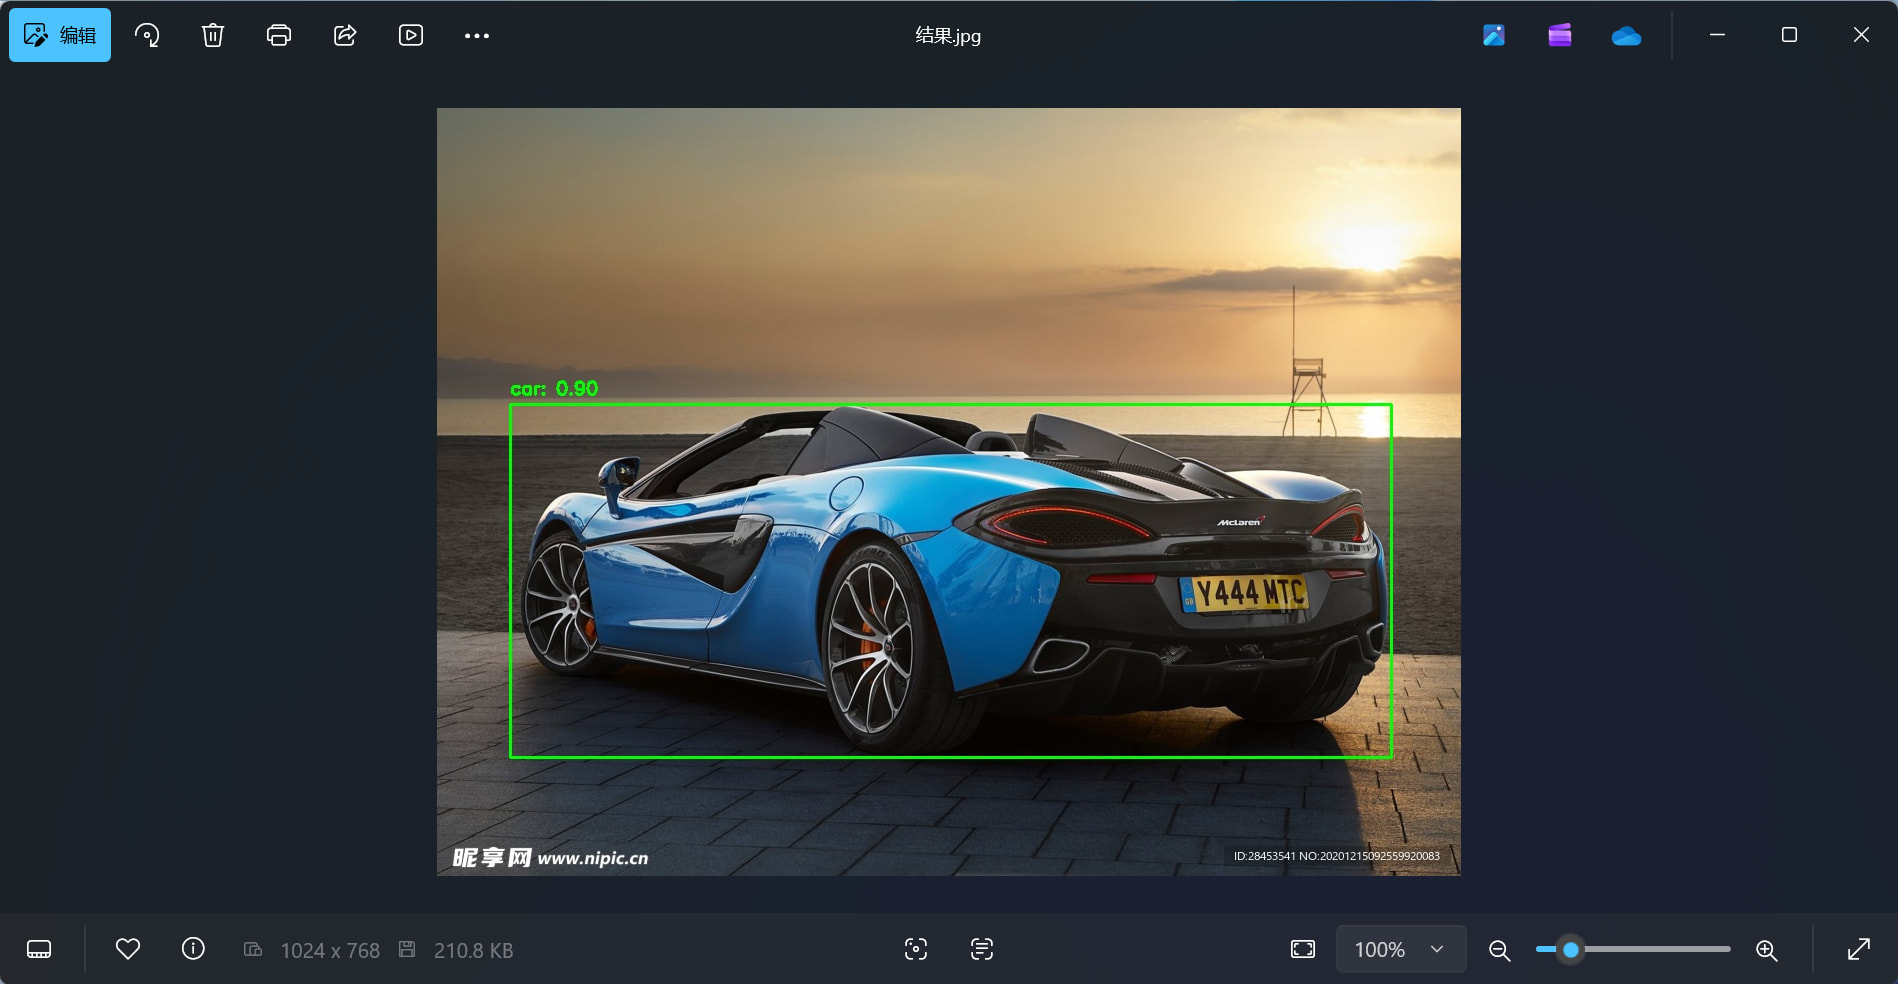Show file info with the info icon
1898x984 pixels.
pyautogui.click(x=193, y=949)
